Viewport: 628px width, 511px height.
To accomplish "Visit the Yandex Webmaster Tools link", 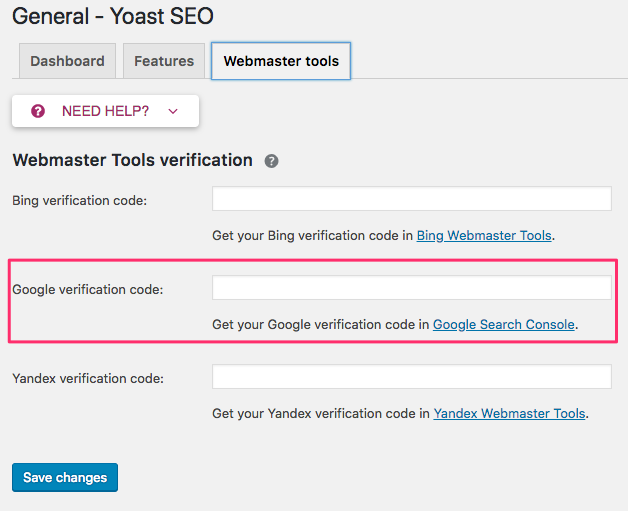I will (510, 414).
